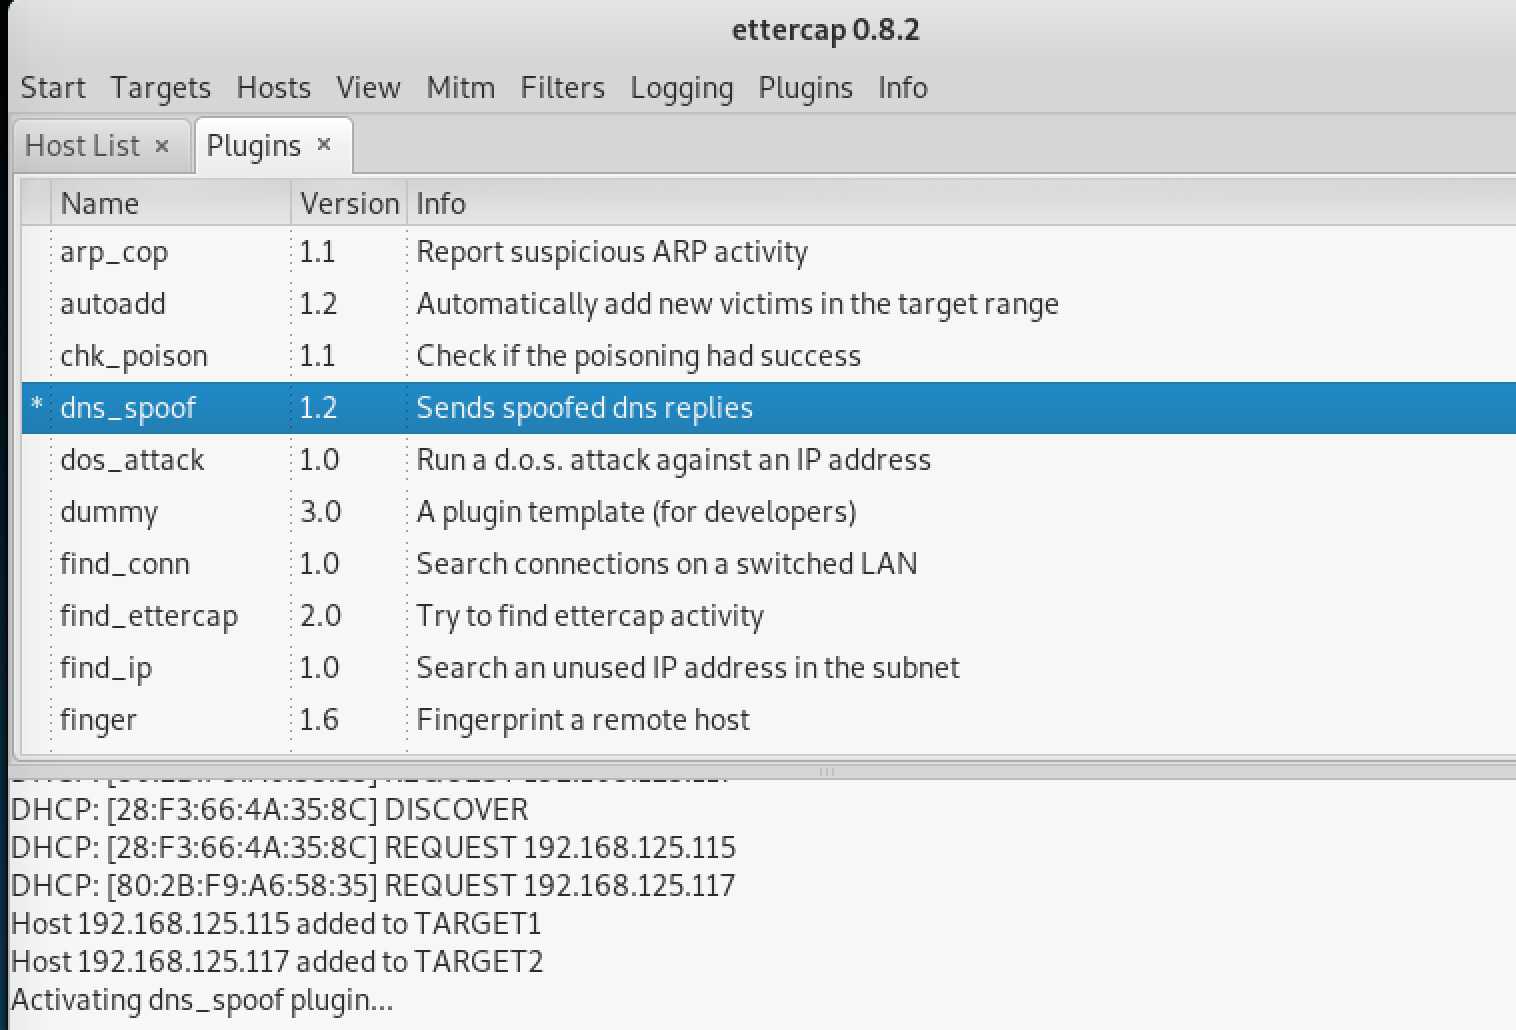The width and height of the screenshot is (1516, 1030).
Task: Click version 1.6 in finger row
Action: [319, 720]
